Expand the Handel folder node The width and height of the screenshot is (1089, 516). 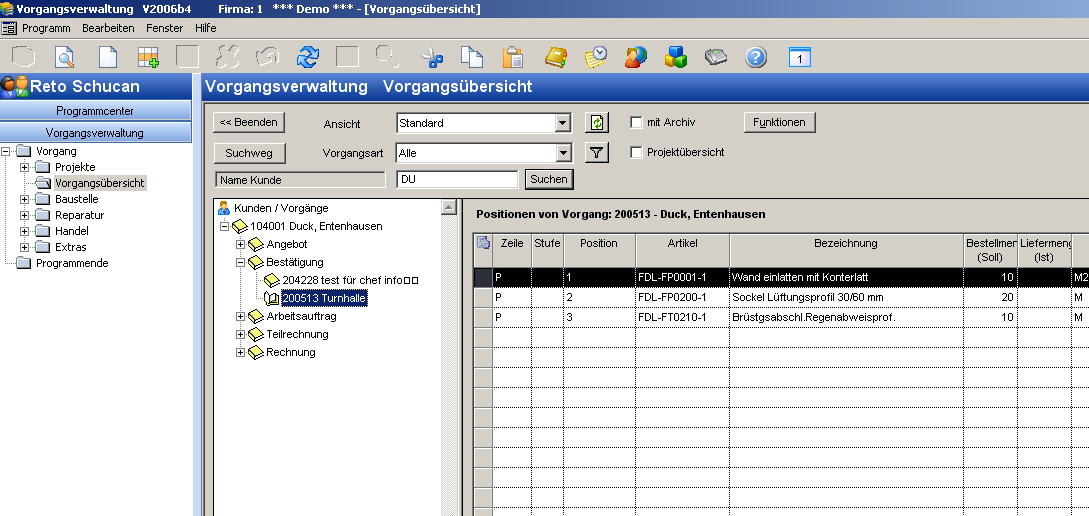tap(25, 231)
